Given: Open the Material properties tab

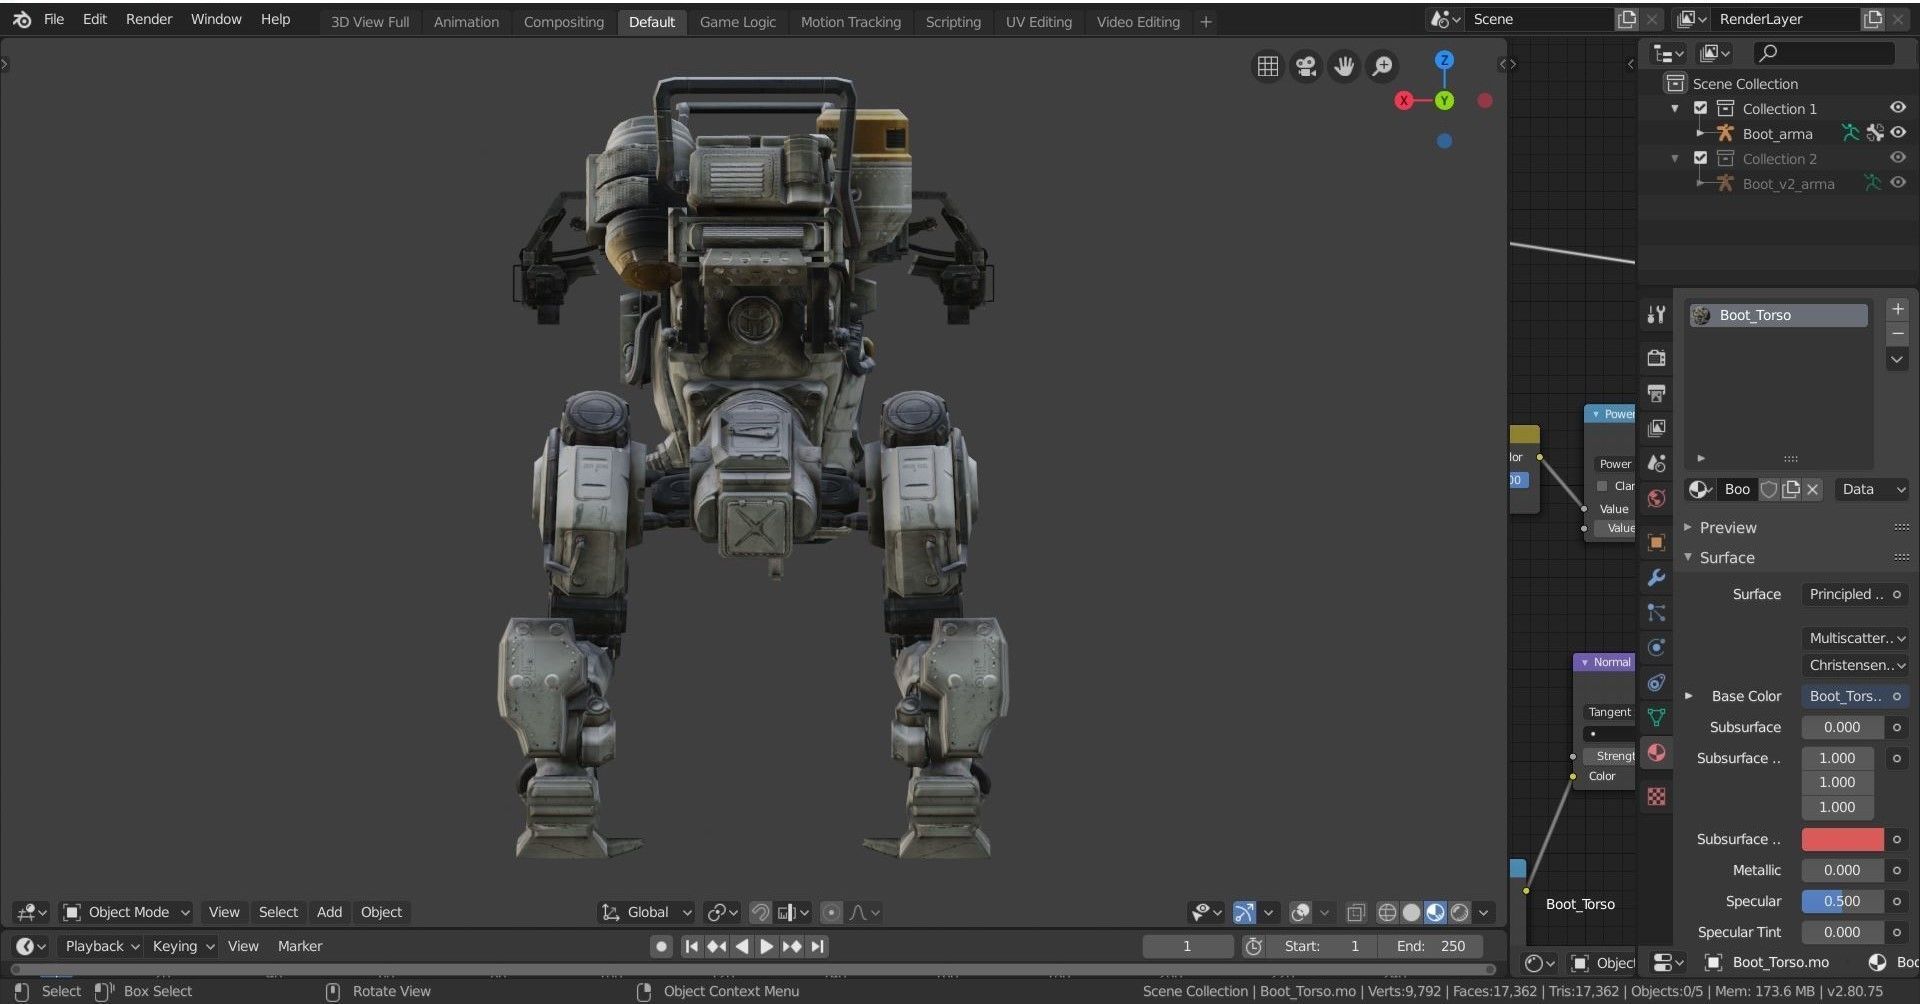Looking at the screenshot, I should (1656, 753).
